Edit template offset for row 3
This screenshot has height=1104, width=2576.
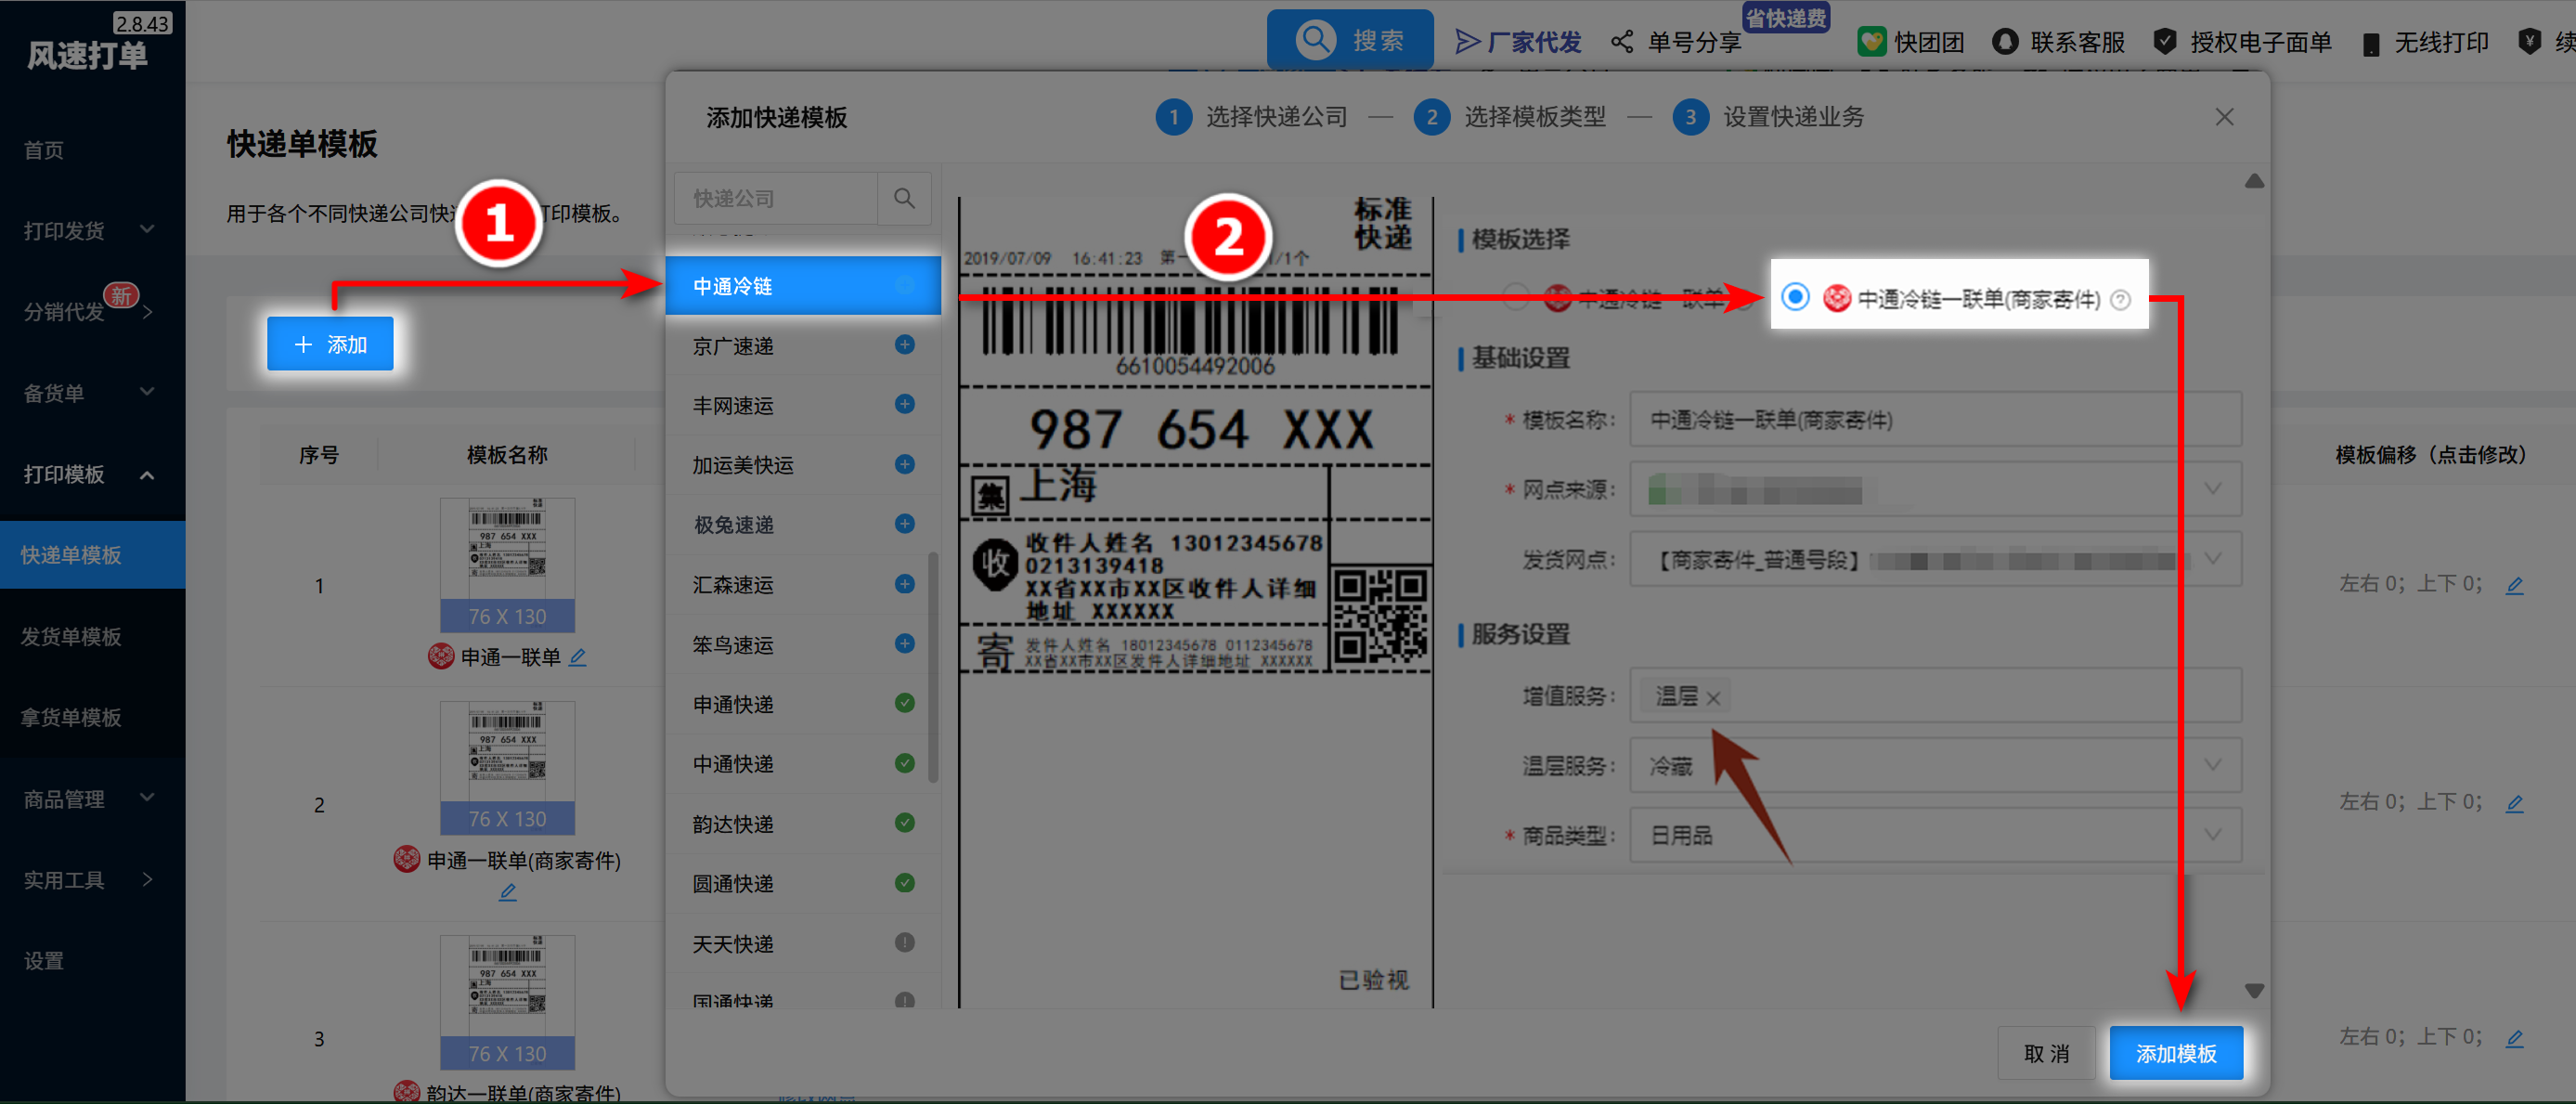(x=2515, y=1038)
